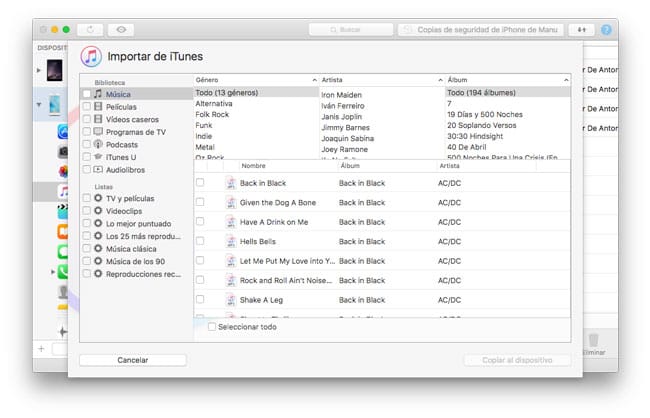Image resolution: width=650 pixels, height=418 pixels.
Task: Click the gear icon beside Lo mejor puntuado
Action: click(x=98, y=223)
